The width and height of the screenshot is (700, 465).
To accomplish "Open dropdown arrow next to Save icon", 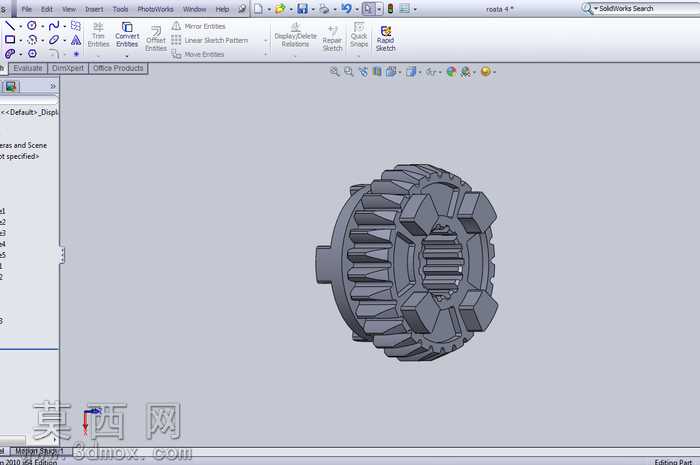I will pos(313,9).
